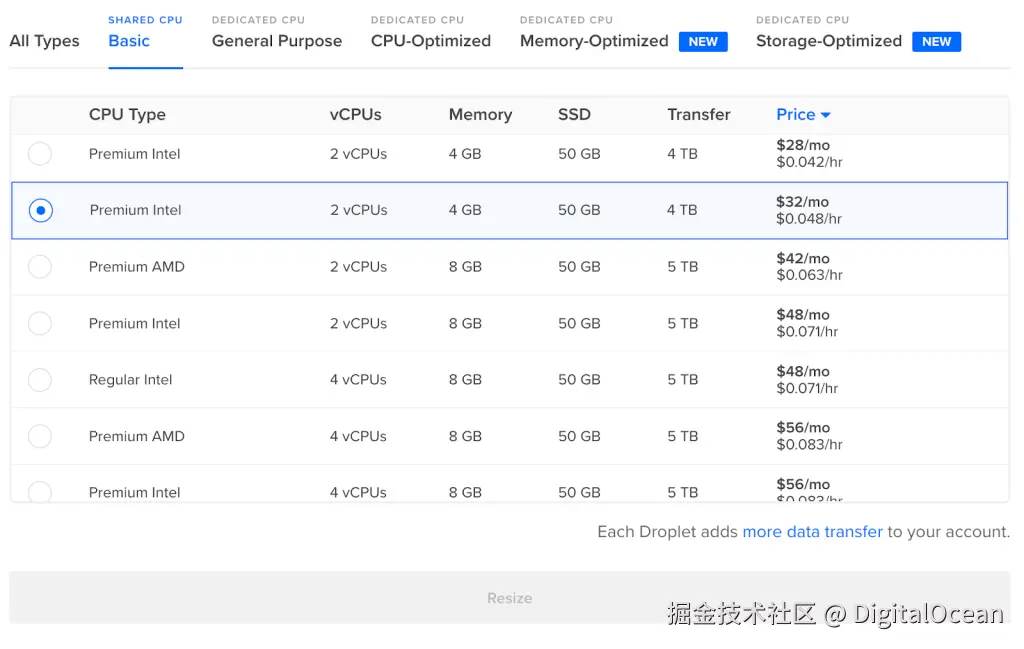Select the bottom Premium Intel 4 vCPUs radio
The width and height of the screenshot is (1024, 649).
[39, 491]
